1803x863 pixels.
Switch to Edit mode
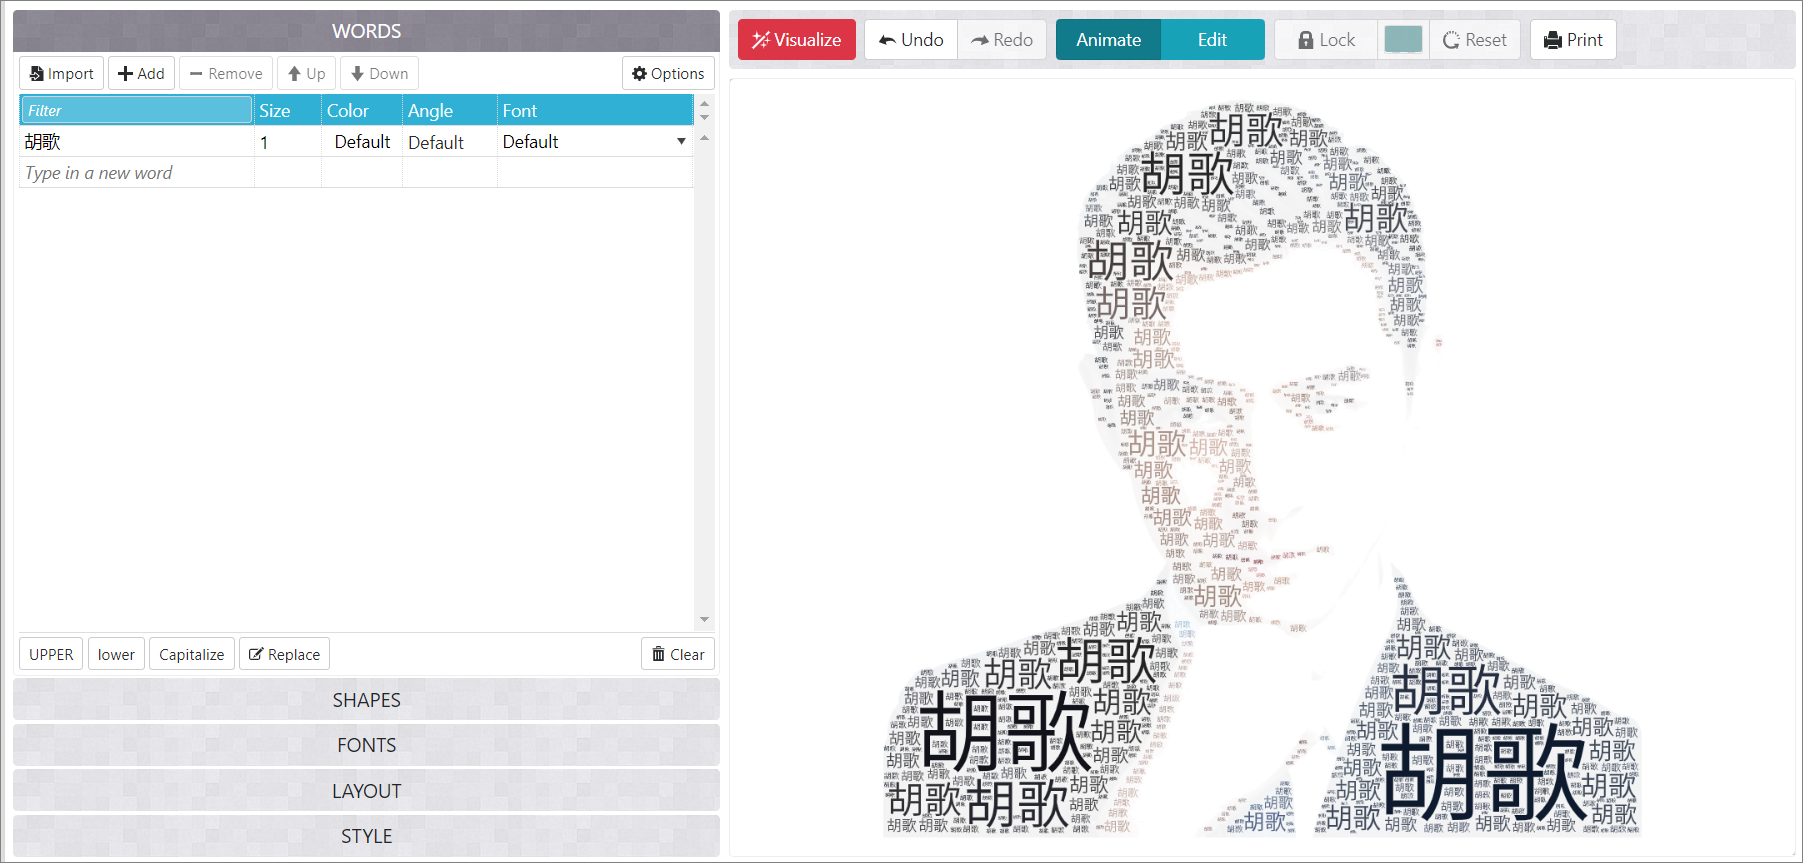1212,40
